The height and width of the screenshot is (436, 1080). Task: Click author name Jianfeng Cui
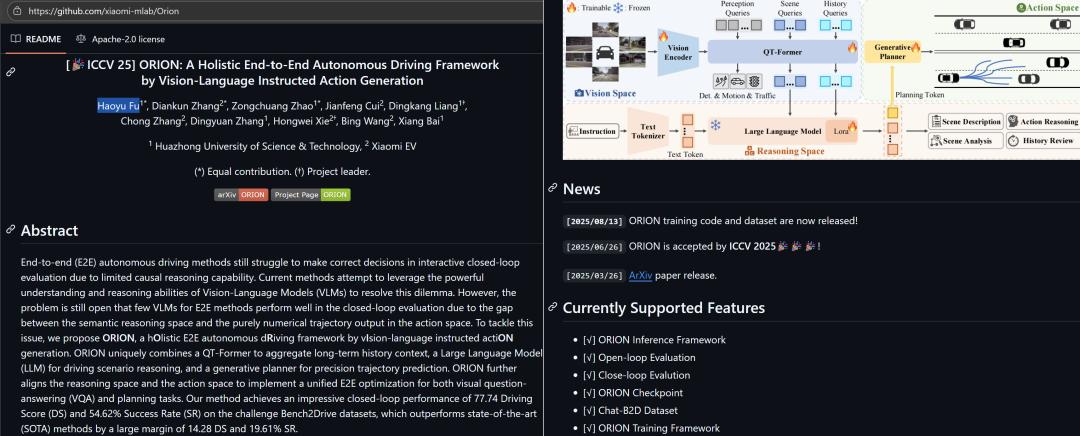click(353, 106)
